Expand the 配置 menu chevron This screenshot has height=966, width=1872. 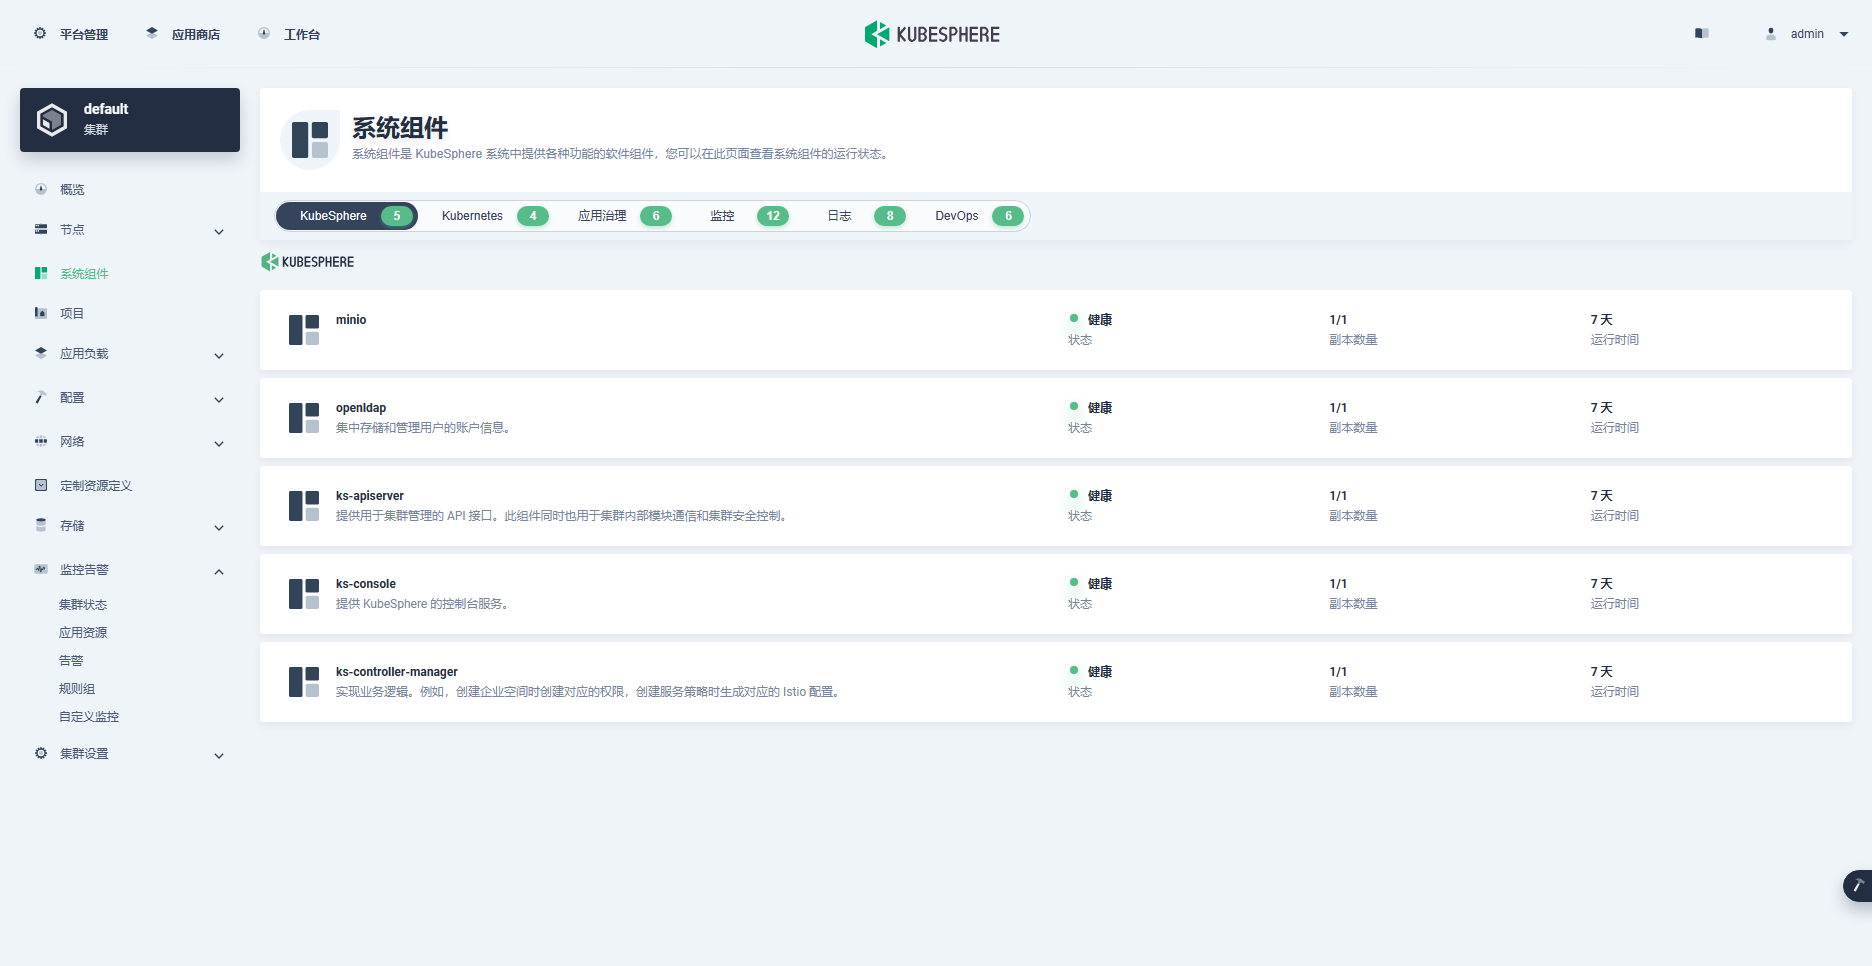coord(219,400)
